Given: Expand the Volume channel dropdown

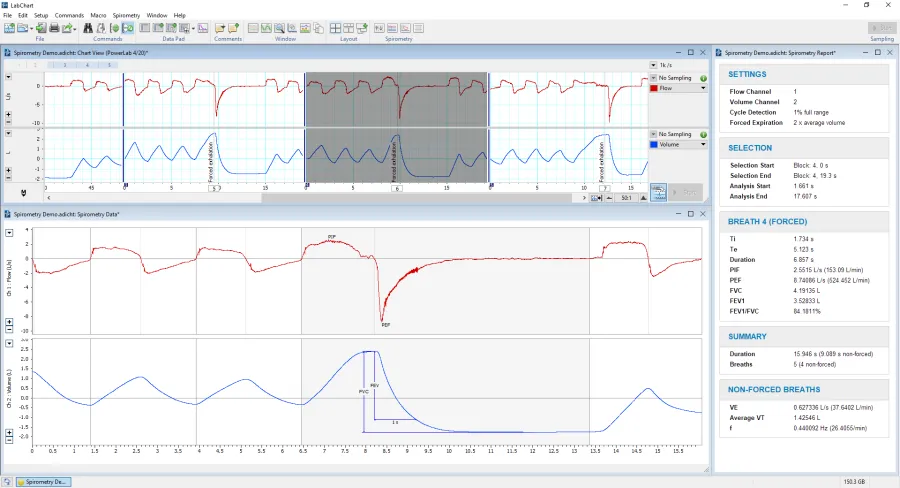Looking at the screenshot, I should [703, 144].
